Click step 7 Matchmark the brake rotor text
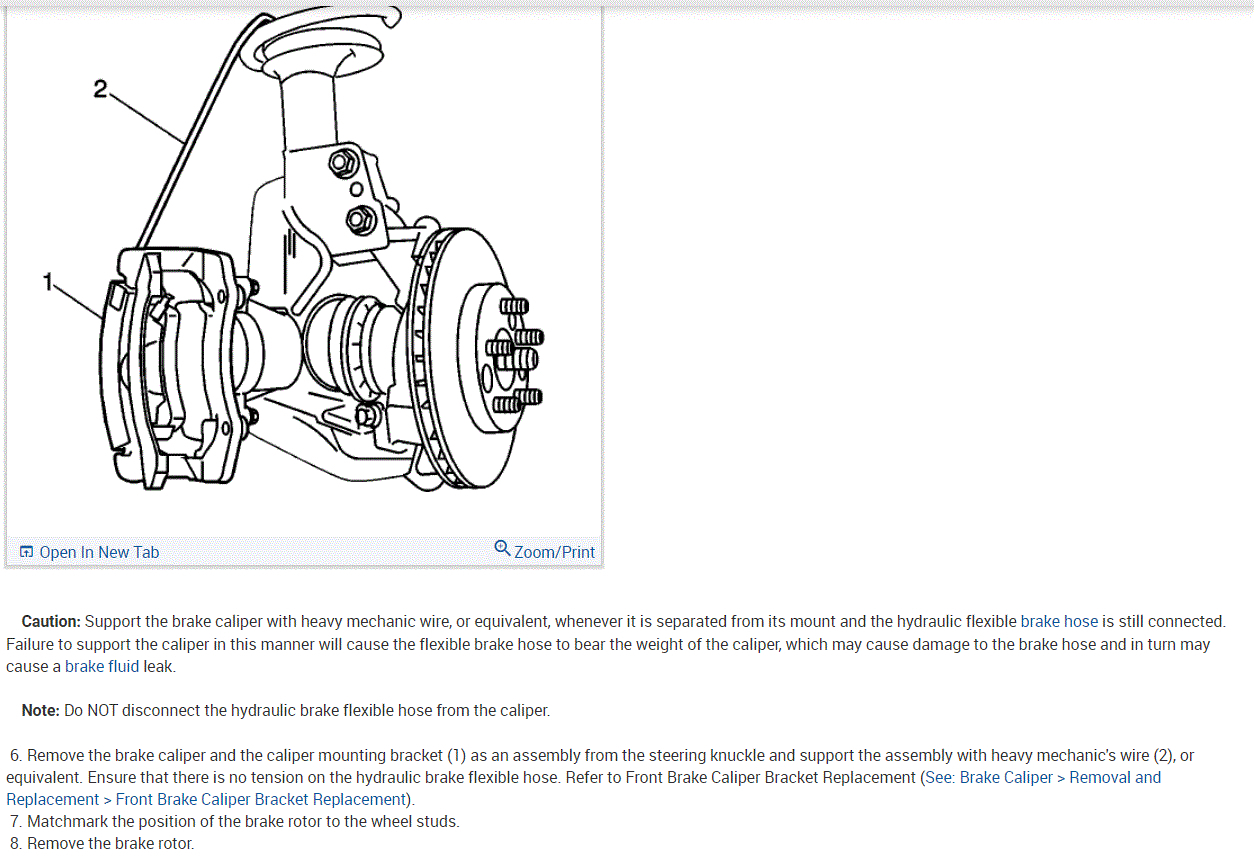Viewport: 1254px width, 861px height. (235, 821)
